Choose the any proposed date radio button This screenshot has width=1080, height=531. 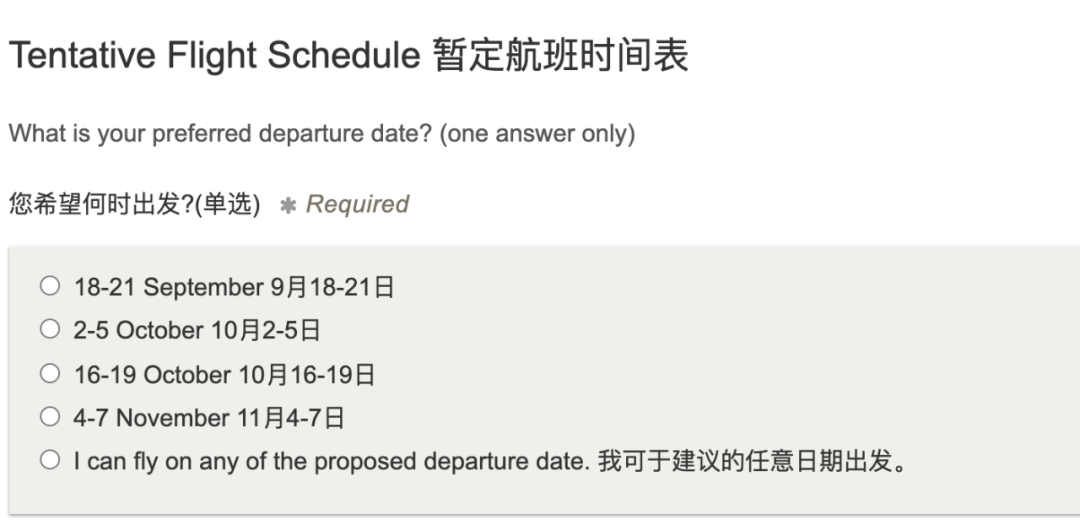coord(50,460)
